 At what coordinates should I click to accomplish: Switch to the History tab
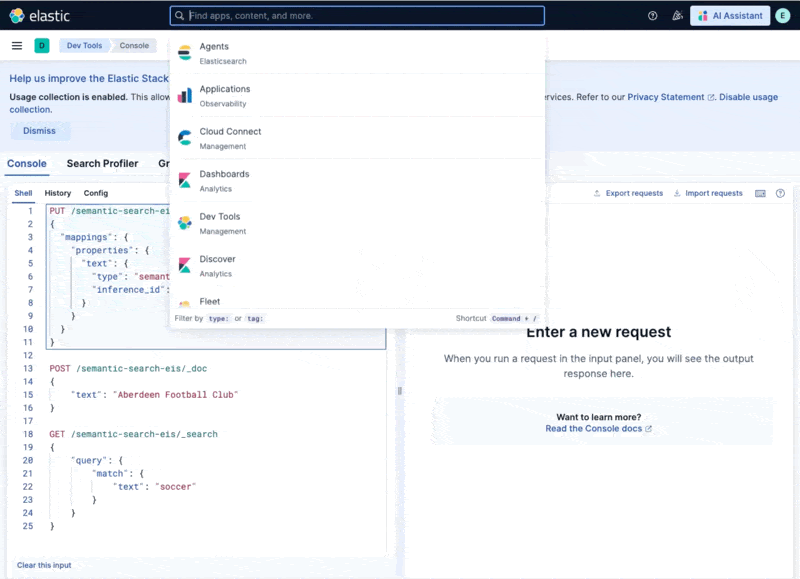pyautogui.click(x=57, y=193)
